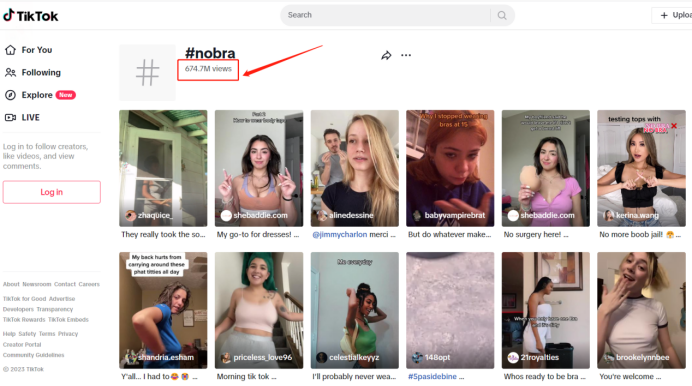Open the Careers footer link

click(89, 284)
